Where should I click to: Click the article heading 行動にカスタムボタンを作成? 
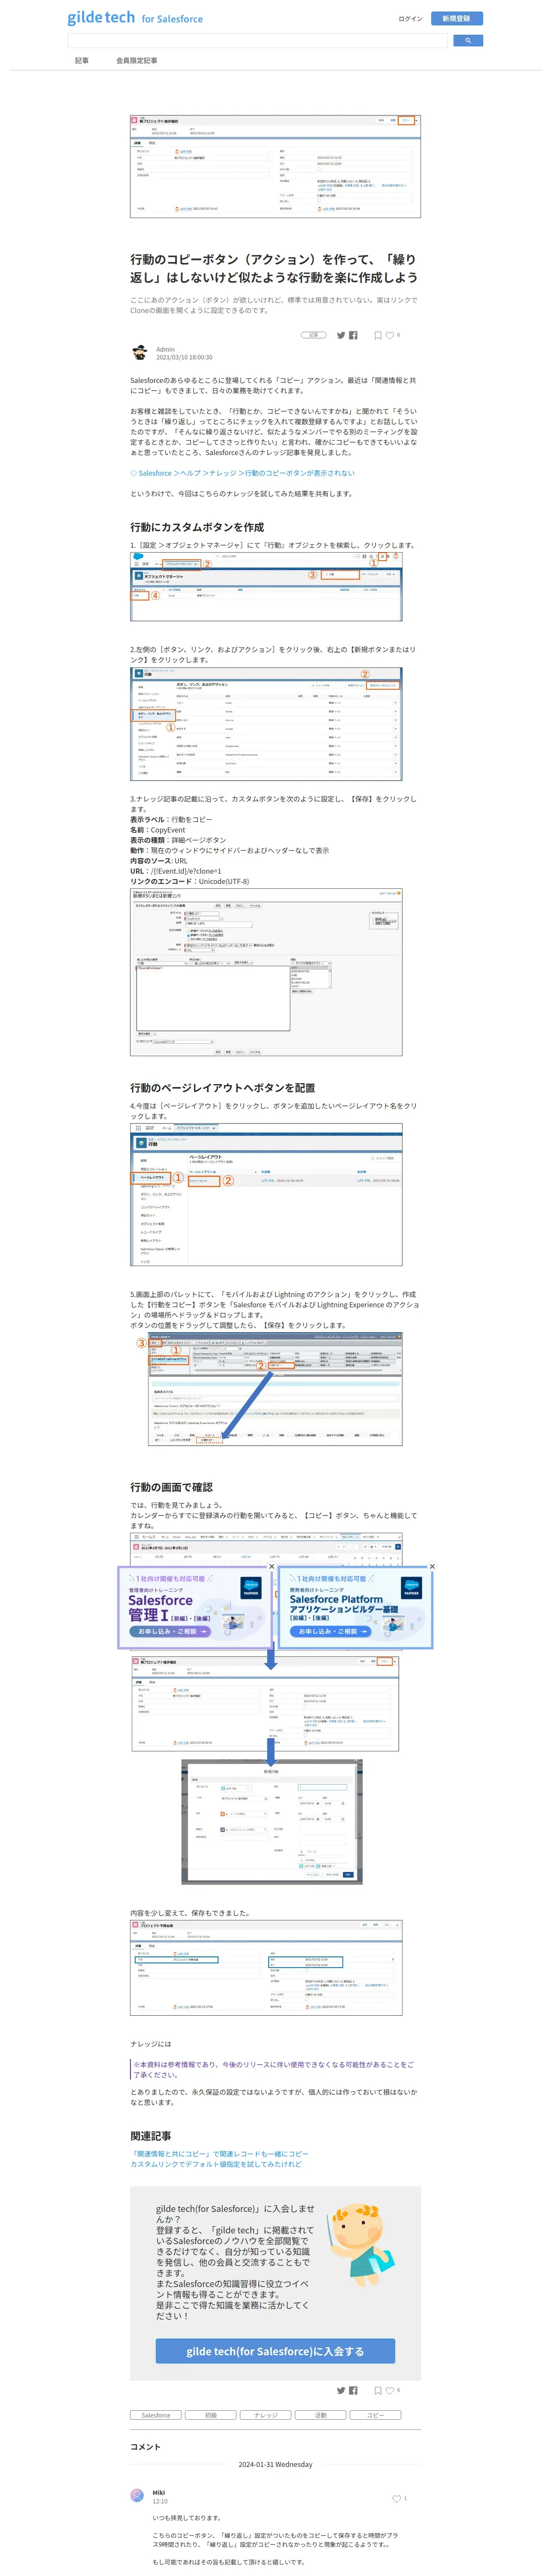coord(197,527)
